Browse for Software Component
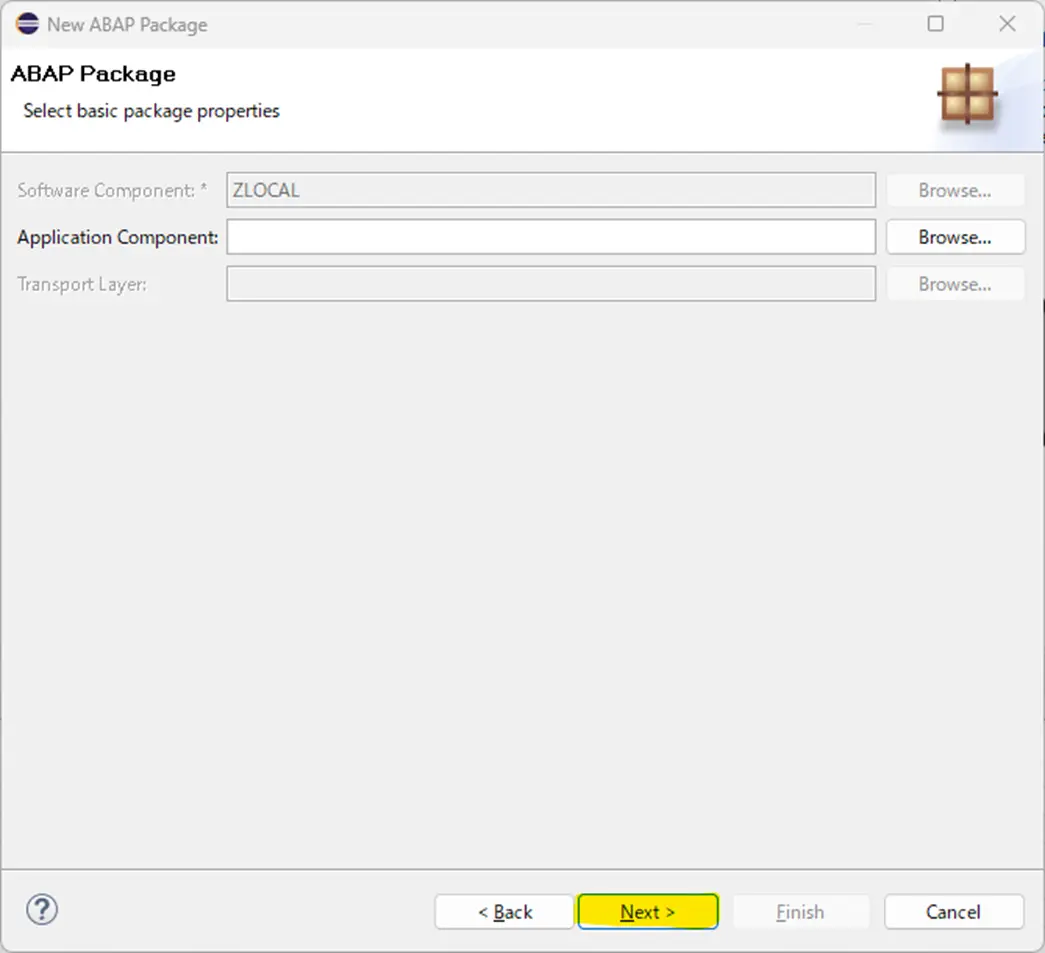Screen dimensions: 1045x953 click(955, 191)
